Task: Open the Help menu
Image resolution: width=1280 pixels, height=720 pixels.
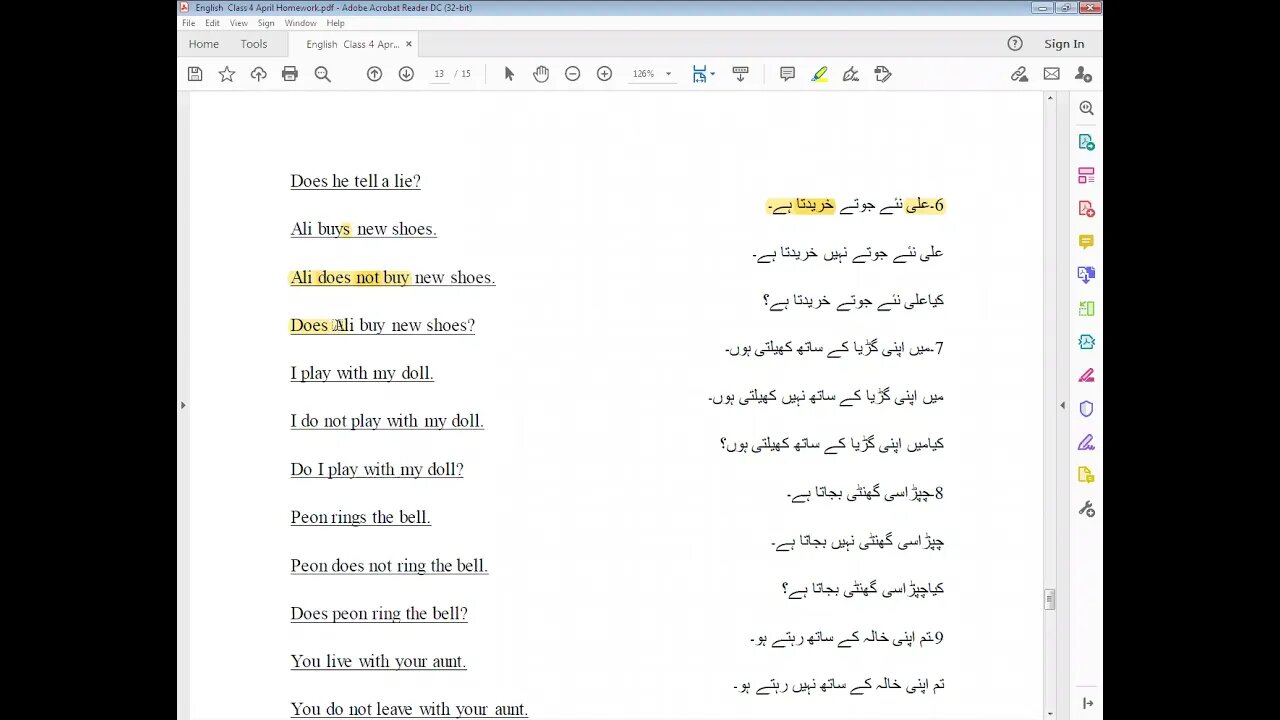Action: 336,23
